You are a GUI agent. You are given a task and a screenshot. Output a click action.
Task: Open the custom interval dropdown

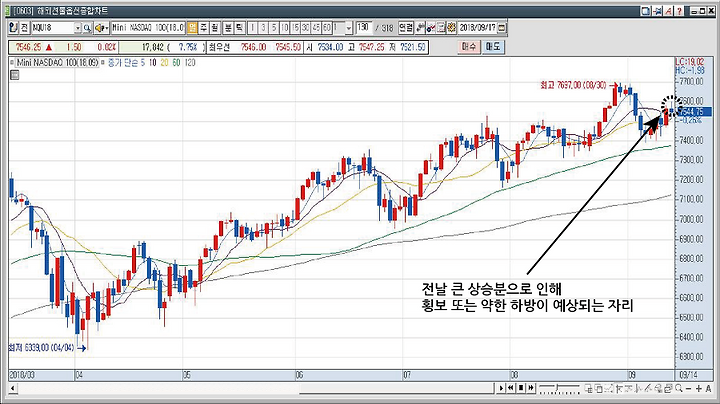(349, 28)
